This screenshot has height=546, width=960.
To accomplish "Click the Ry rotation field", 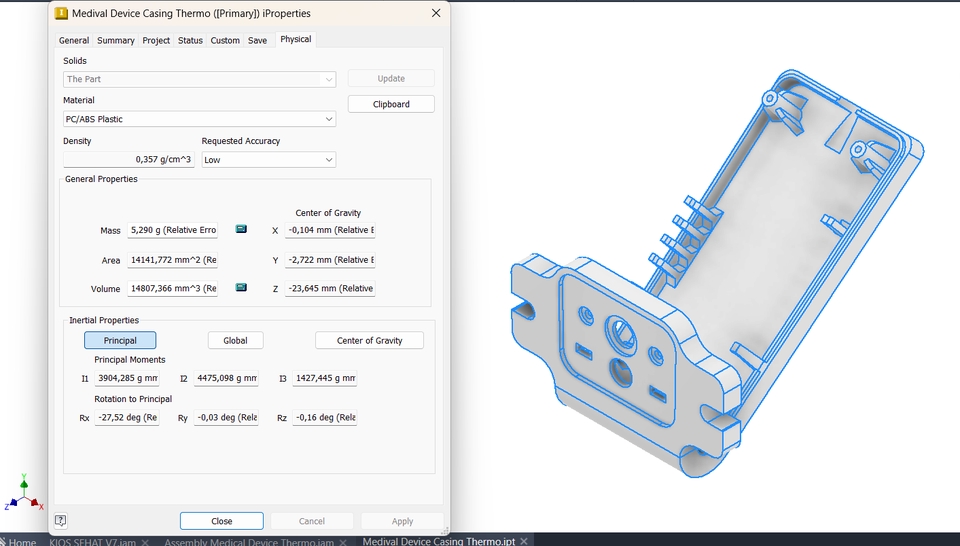I will coord(226,417).
